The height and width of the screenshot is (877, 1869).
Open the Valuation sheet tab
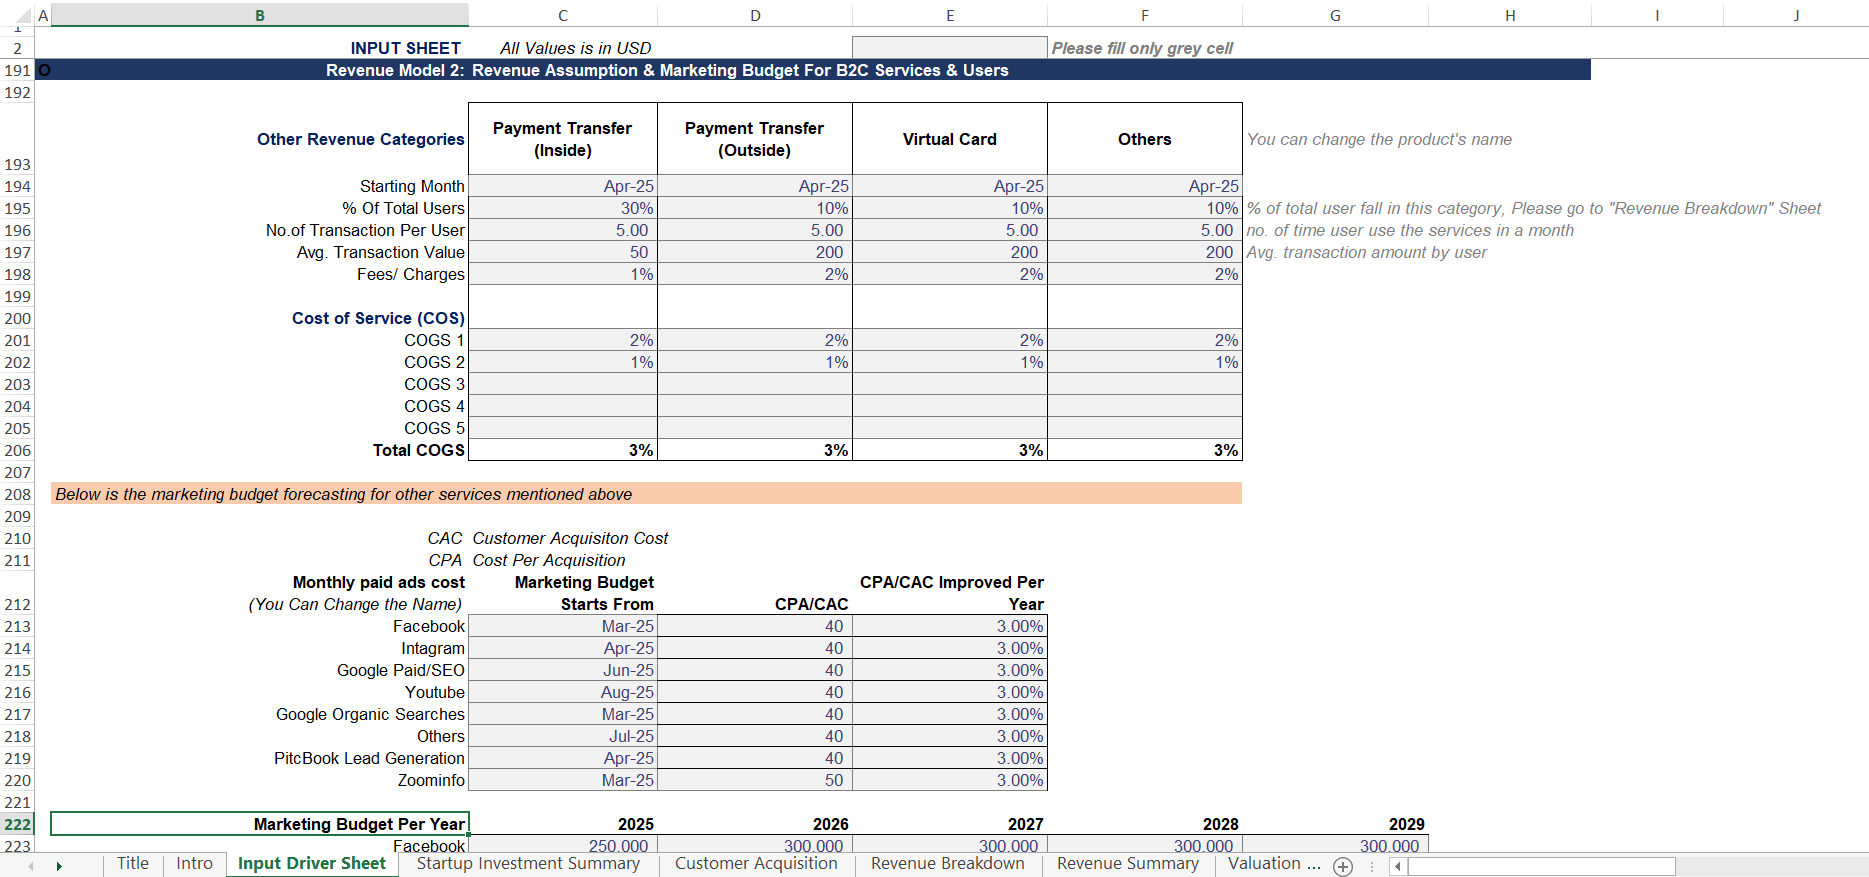[x=1273, y=864]
